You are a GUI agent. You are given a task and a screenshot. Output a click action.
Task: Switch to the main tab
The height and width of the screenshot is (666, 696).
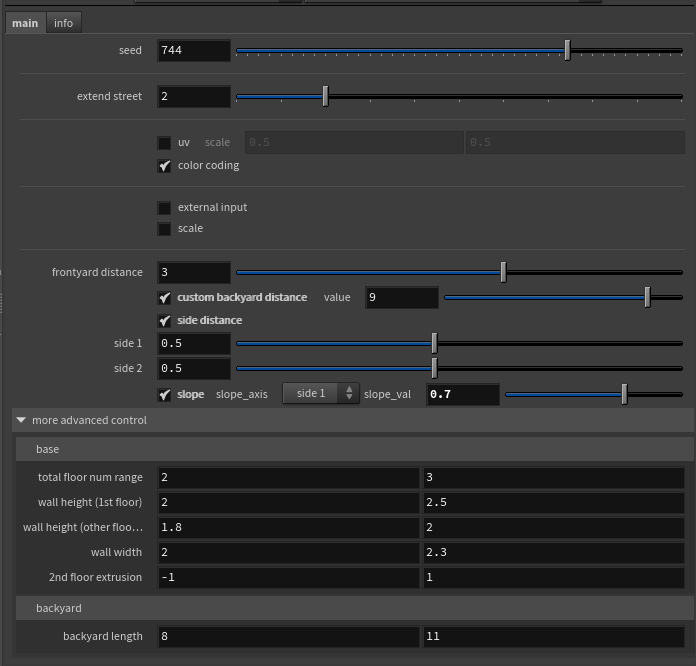25,23
